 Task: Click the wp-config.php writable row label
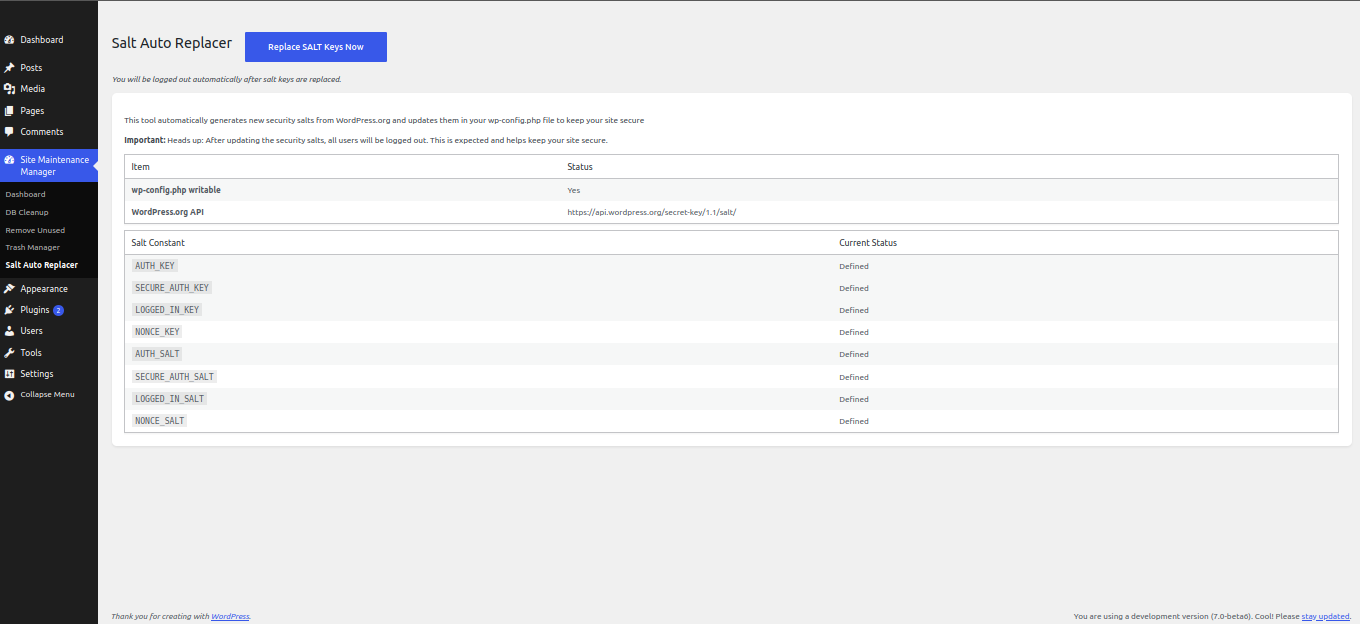click(x=176, y=190)
